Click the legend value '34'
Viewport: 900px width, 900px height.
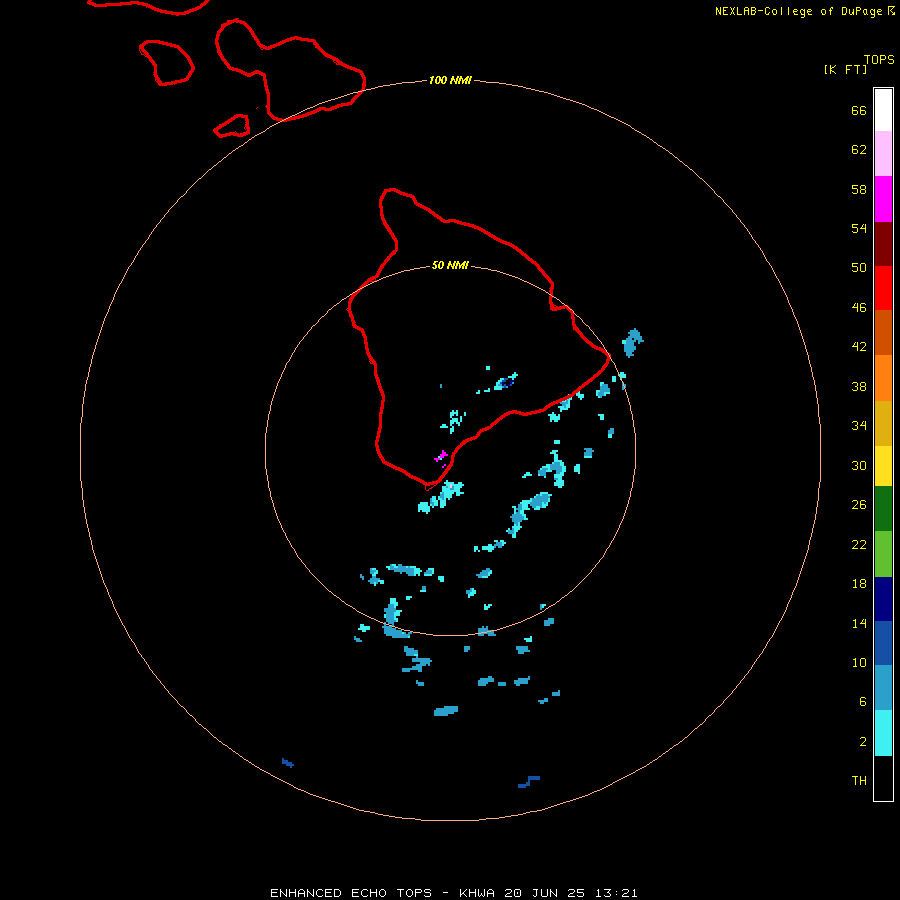[859, 425]
